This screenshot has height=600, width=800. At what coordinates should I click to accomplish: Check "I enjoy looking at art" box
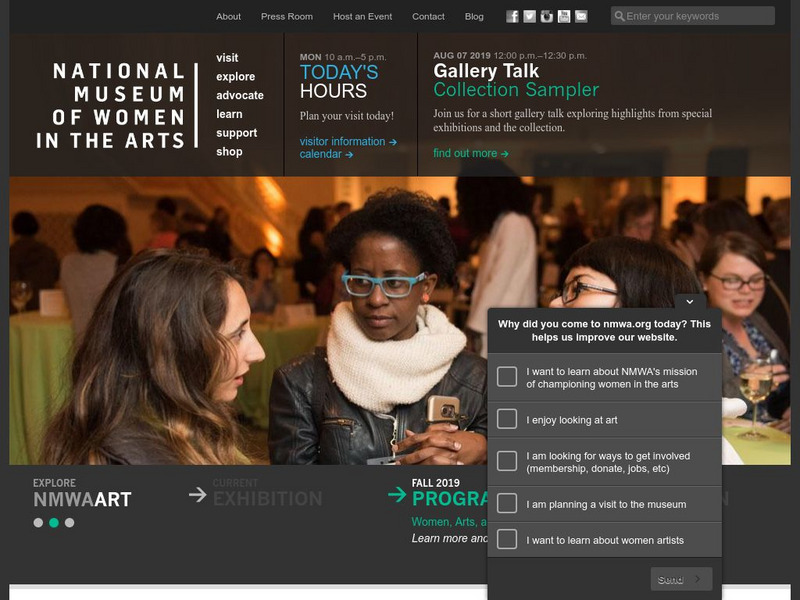tap(507, 419)
